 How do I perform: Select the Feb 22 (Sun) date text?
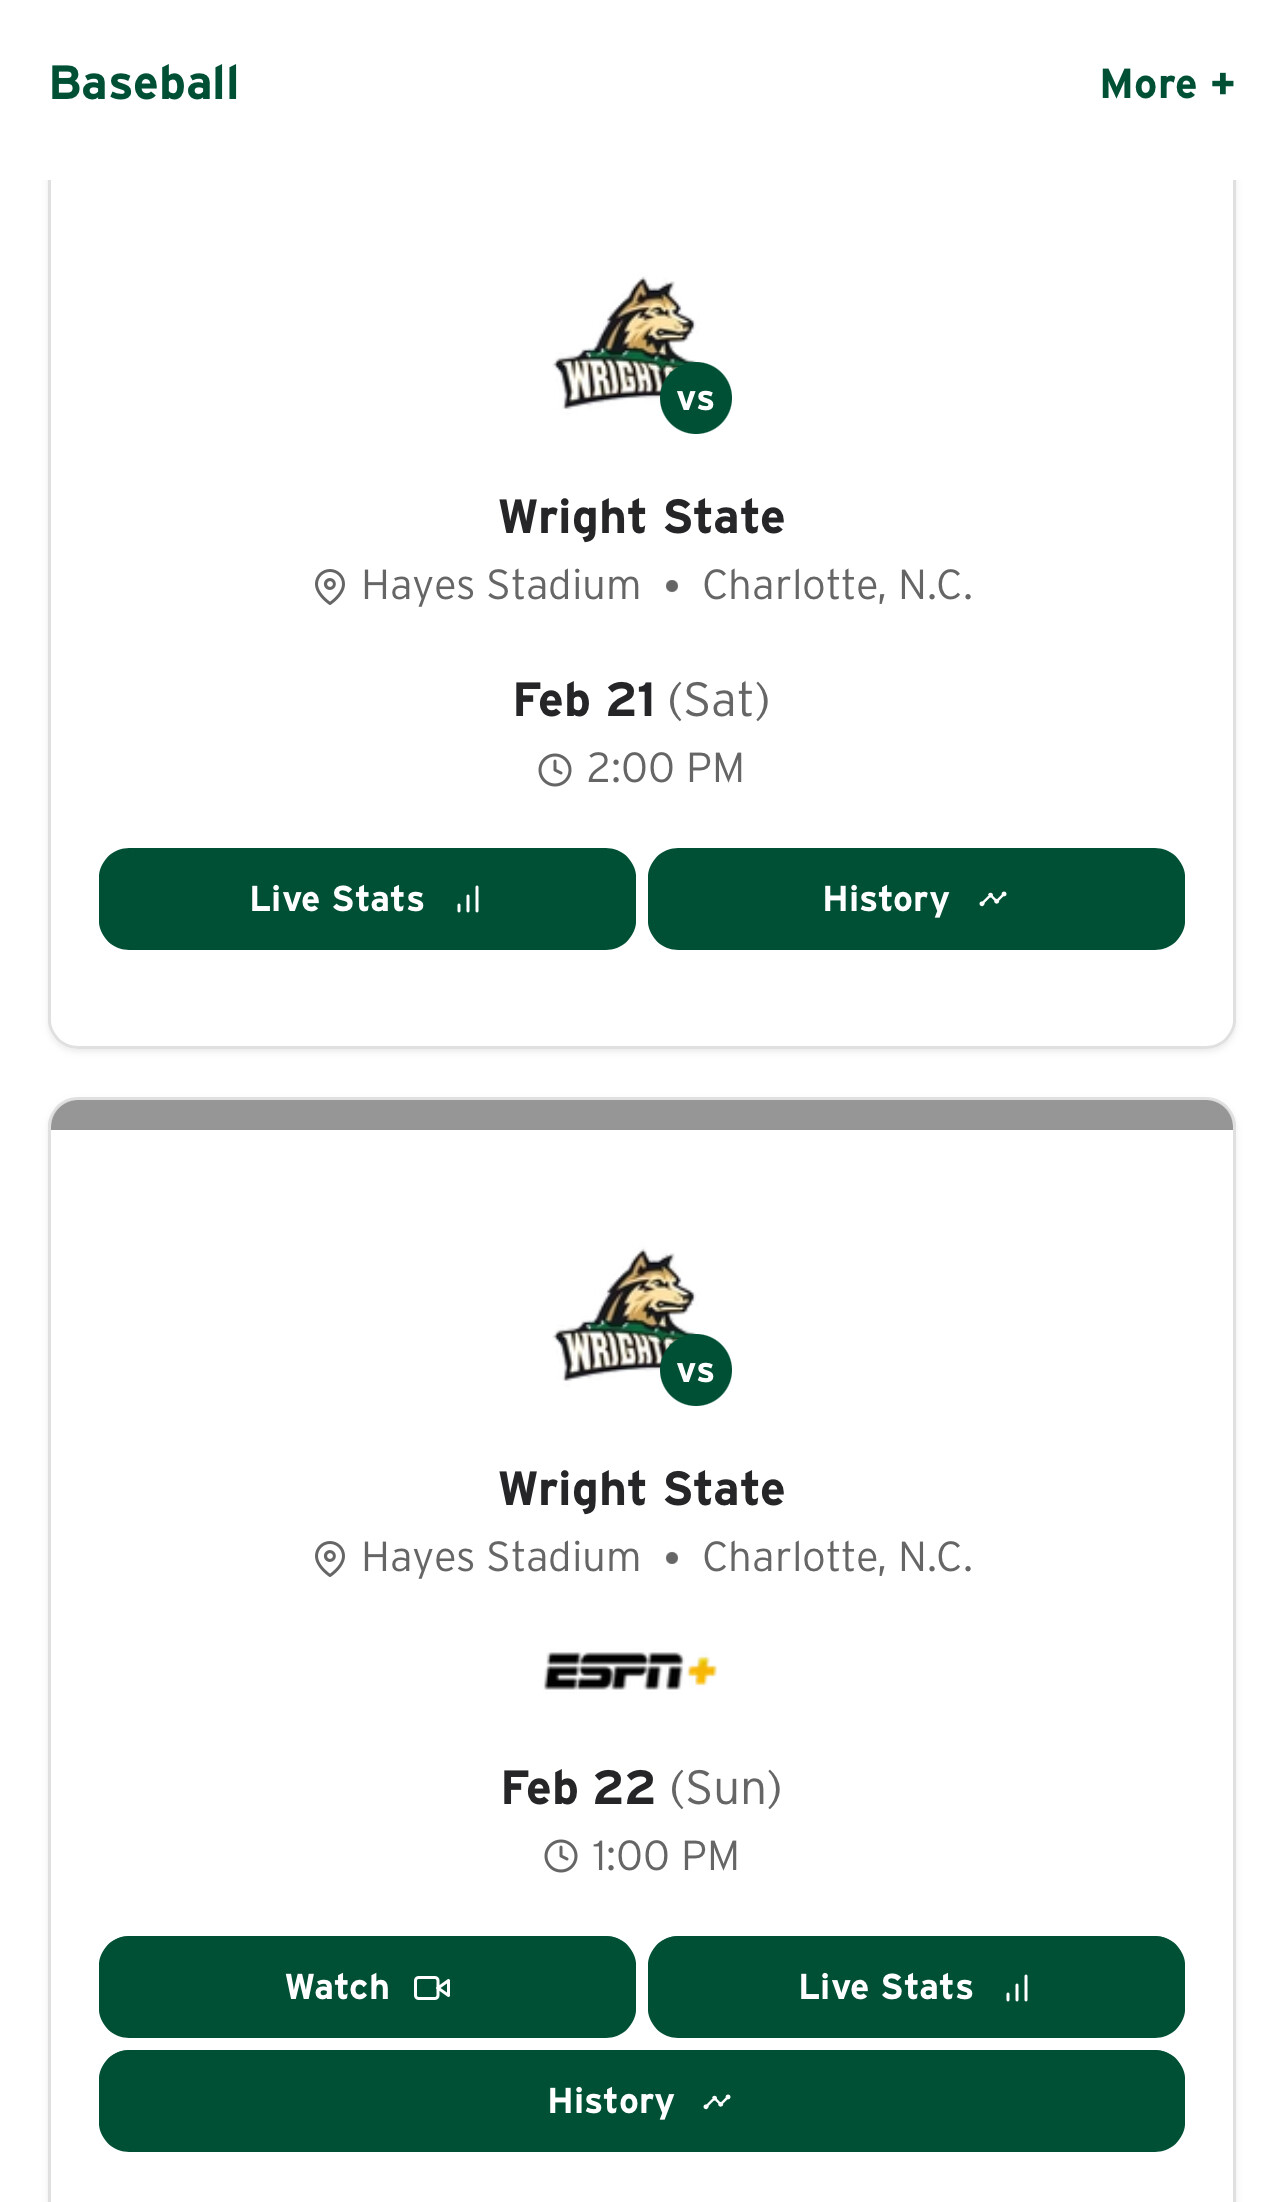pyautogui.click(x=642, y=1788)
